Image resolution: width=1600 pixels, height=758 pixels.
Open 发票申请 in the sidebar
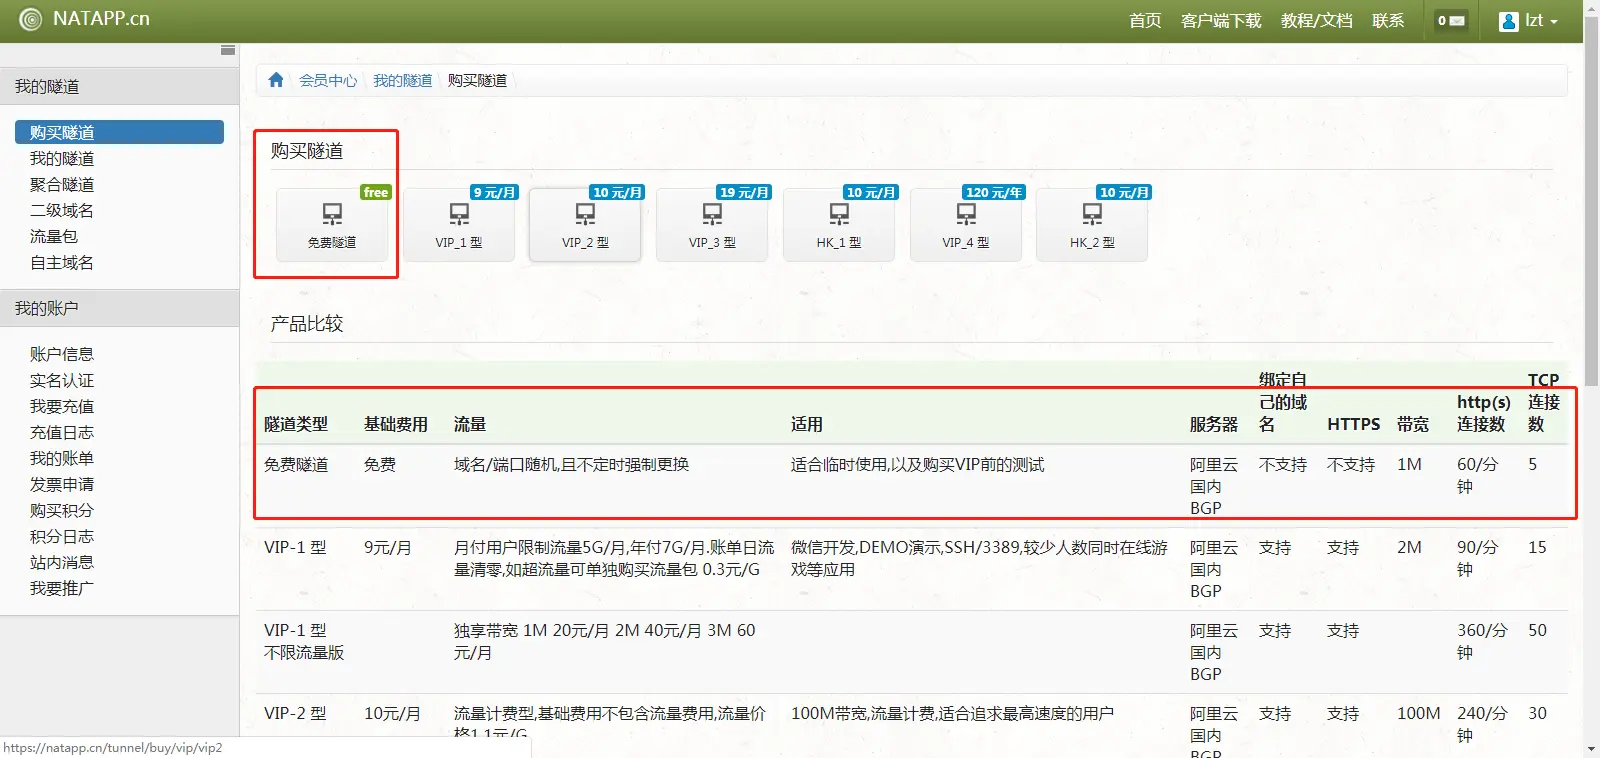coord(62,484)
